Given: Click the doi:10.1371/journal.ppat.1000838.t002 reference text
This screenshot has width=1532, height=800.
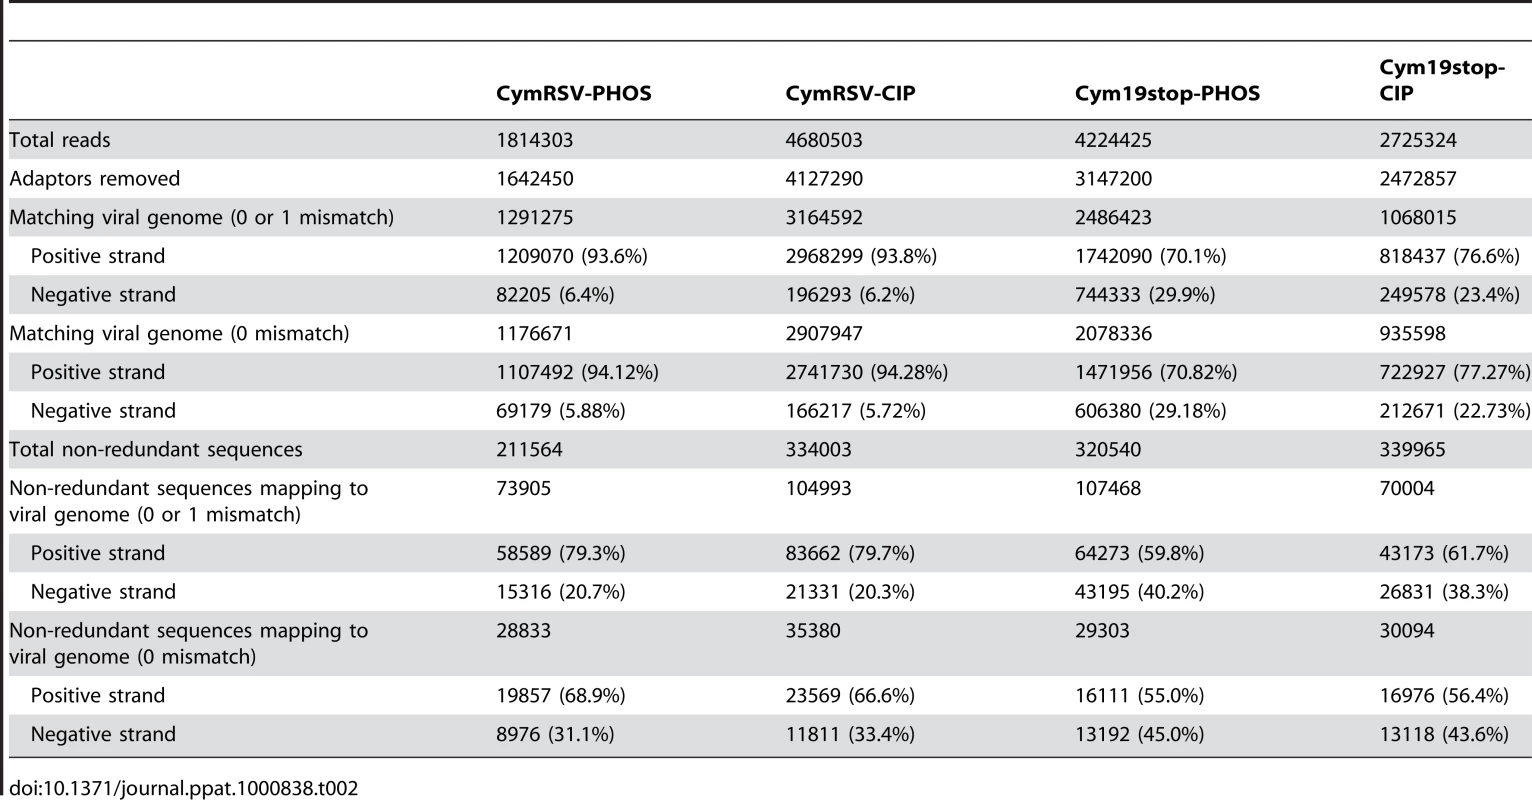Looking at the screenshot, I should point(183,788).
